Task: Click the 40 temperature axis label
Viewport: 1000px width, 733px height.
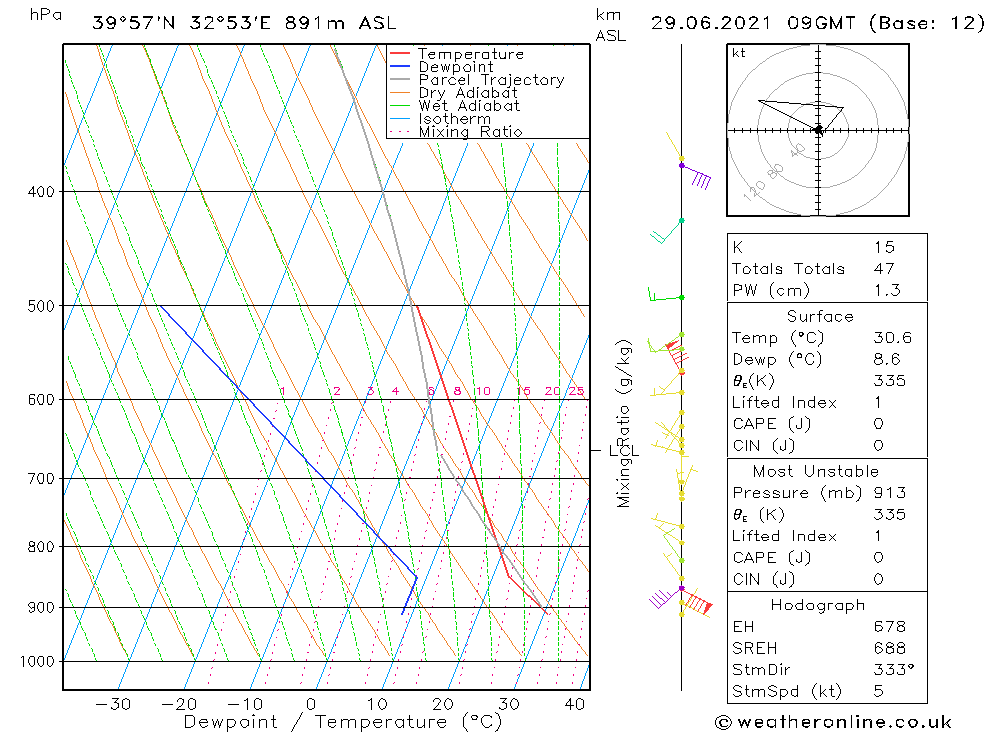Action: tap(575, 704)
